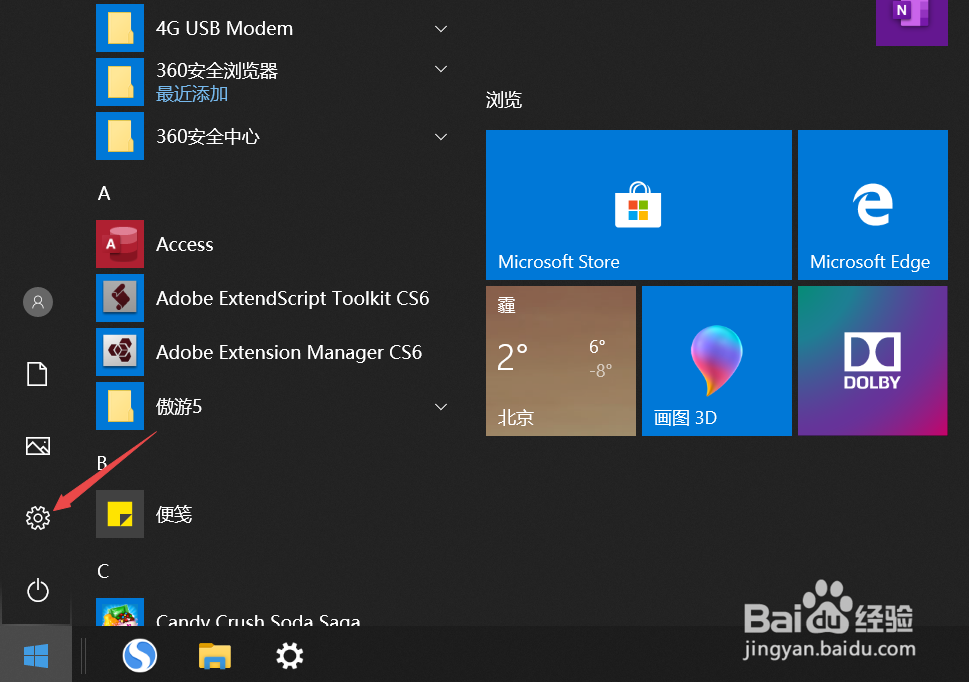Open the Dolby tile
Viewport: 969px width, 682px height.
(873, 361)
